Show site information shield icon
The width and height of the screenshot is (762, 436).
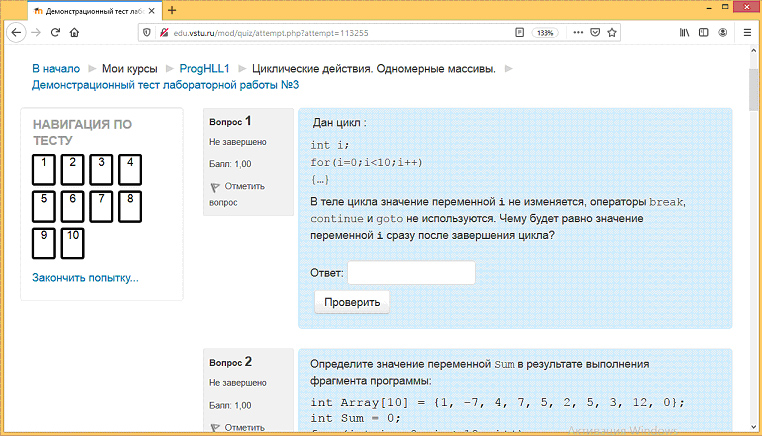pos(147,32)
